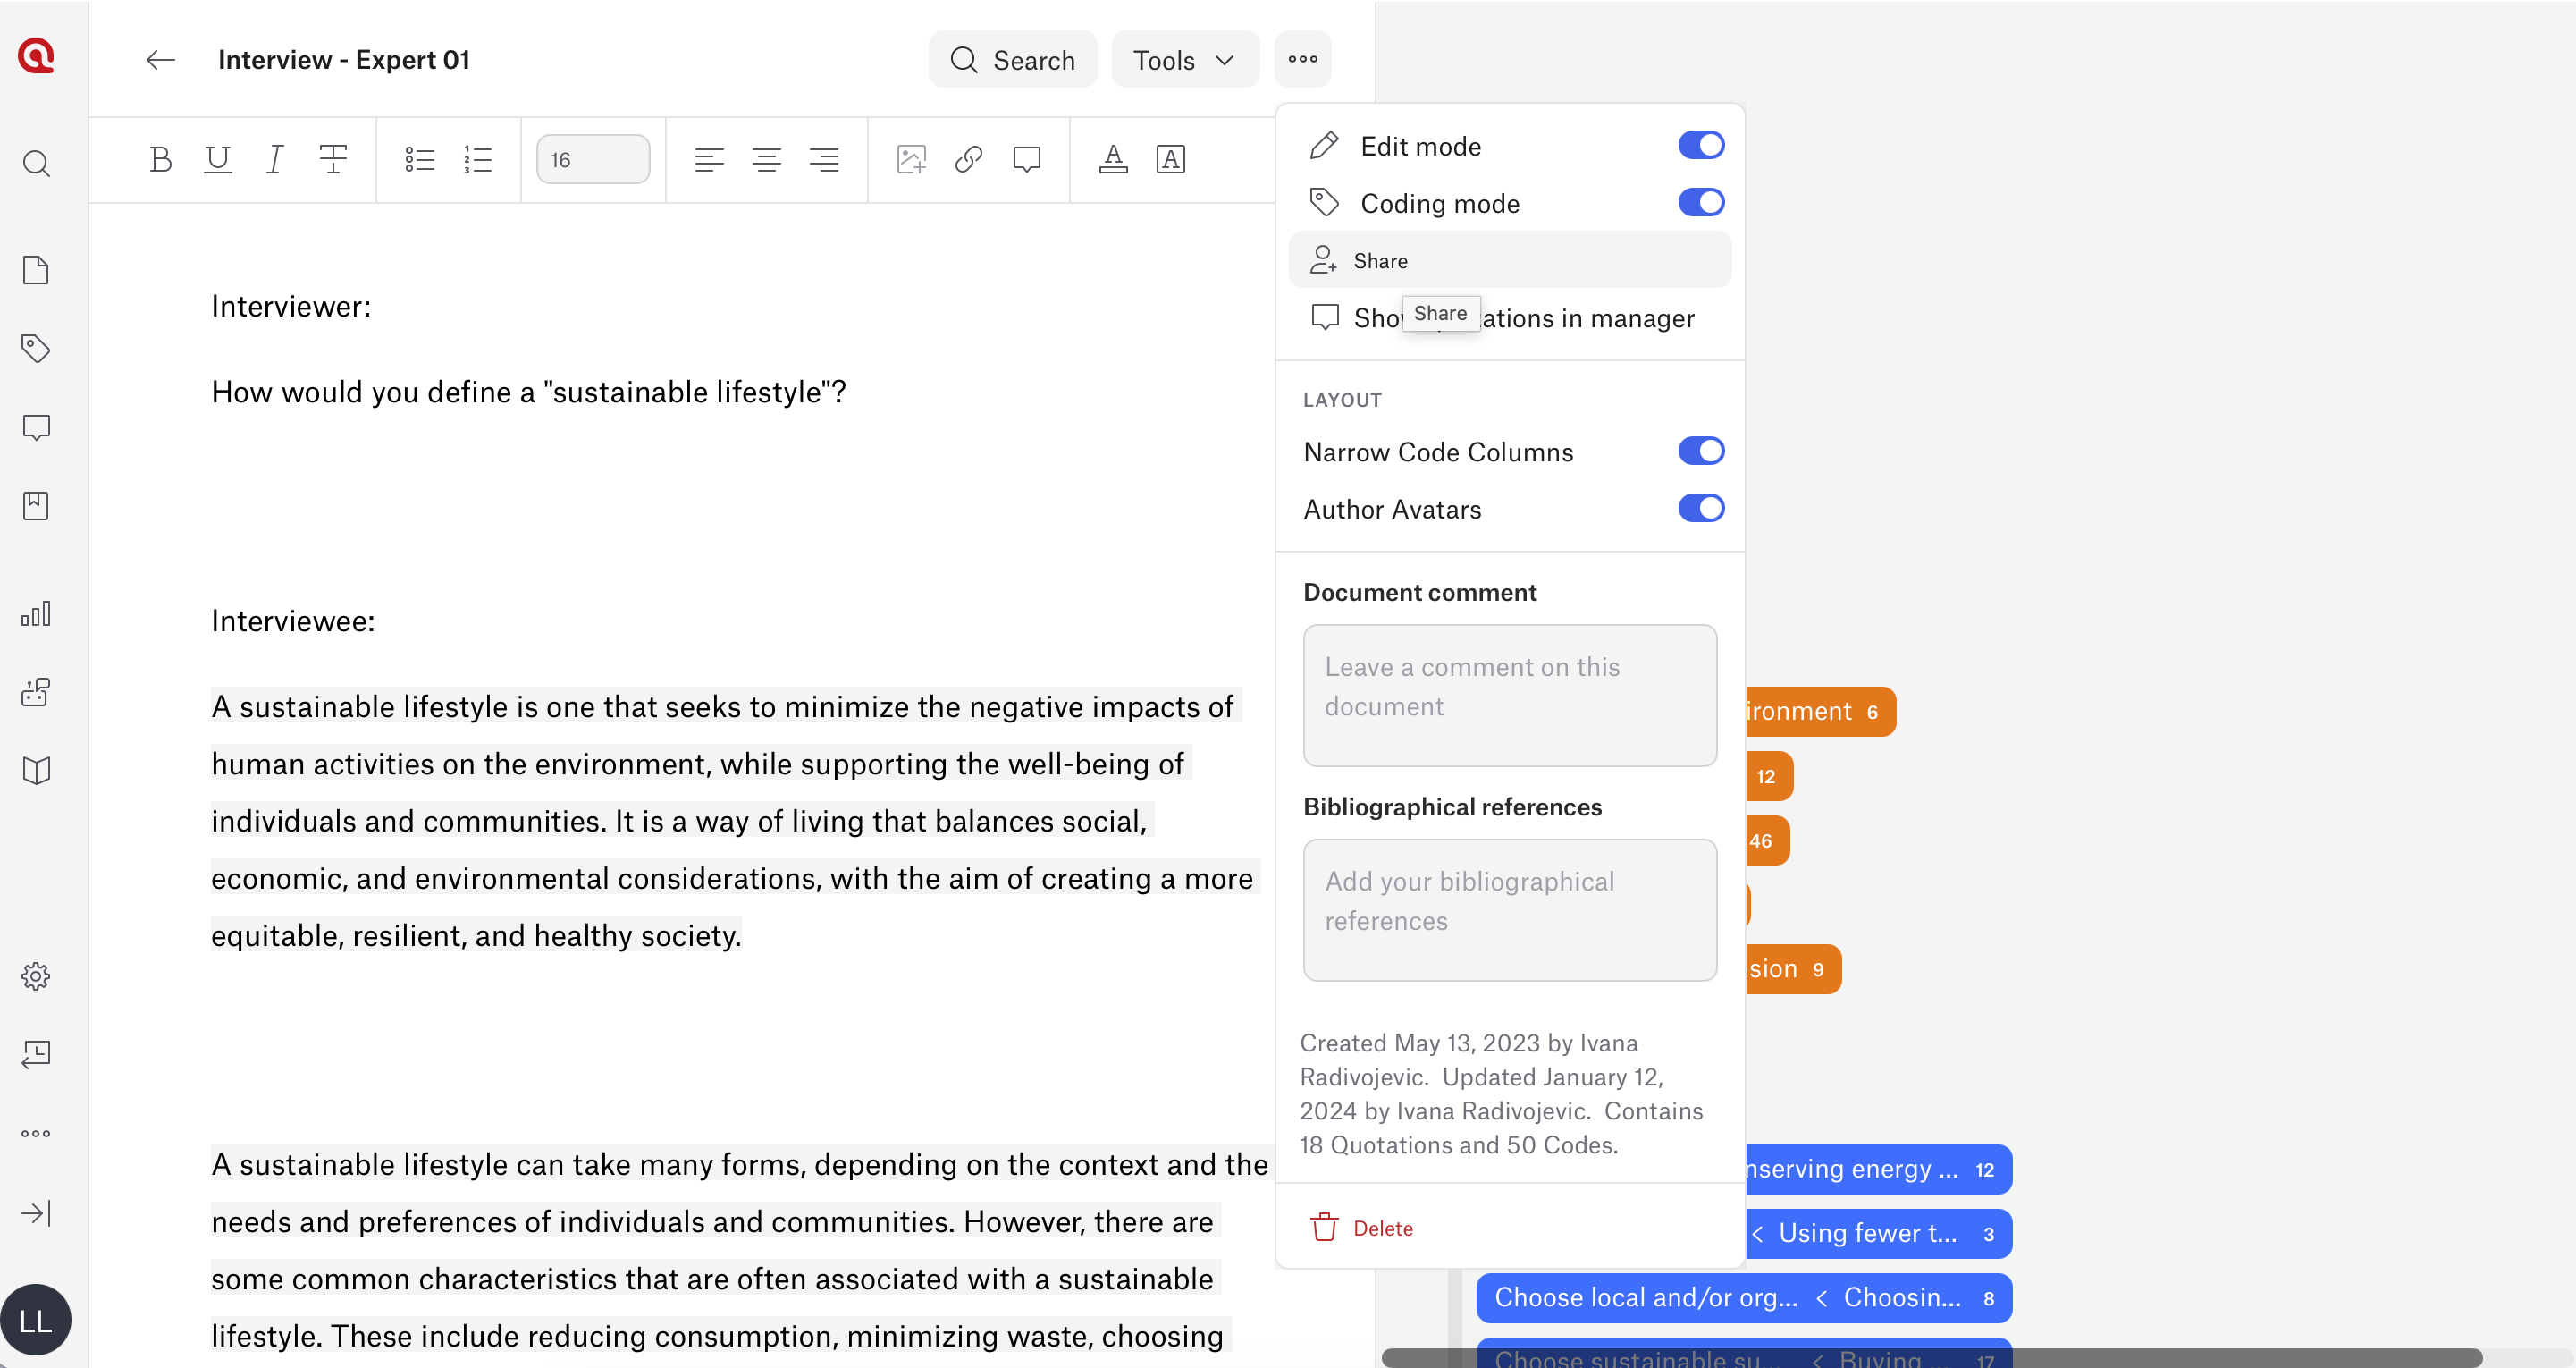
Task: Expand the collapsed left sidebar
Action: pos(36,1213)
